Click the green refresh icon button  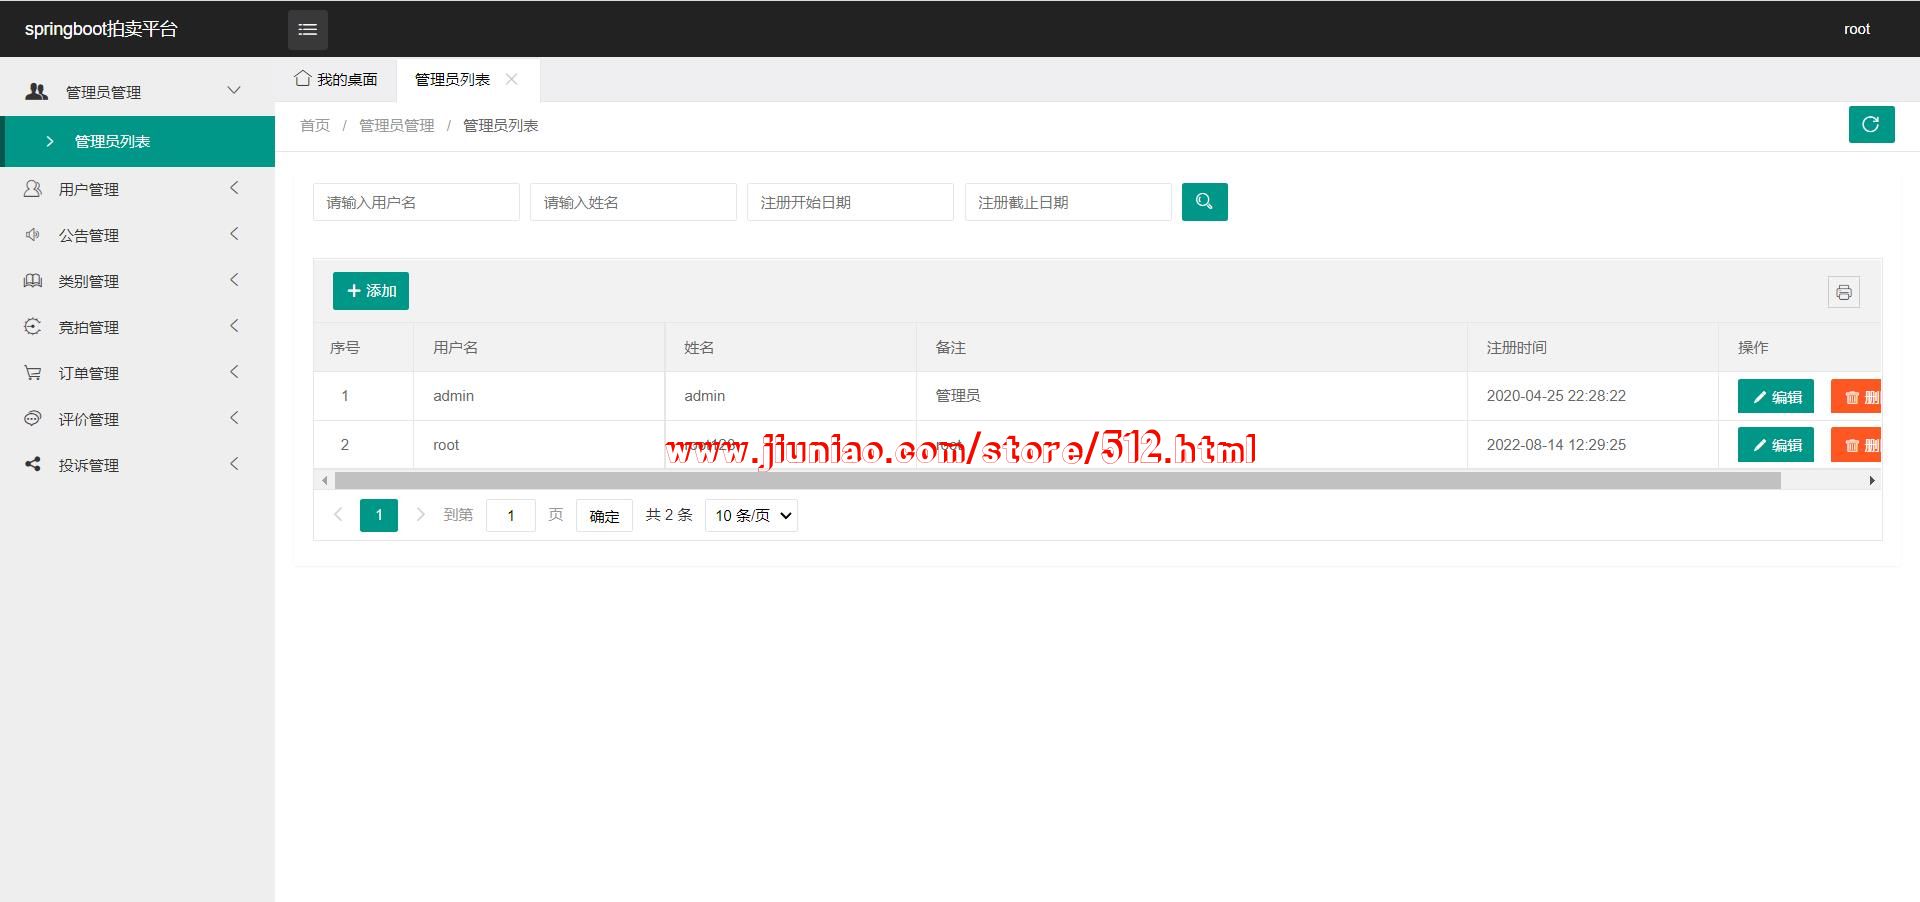point(1870,124)
